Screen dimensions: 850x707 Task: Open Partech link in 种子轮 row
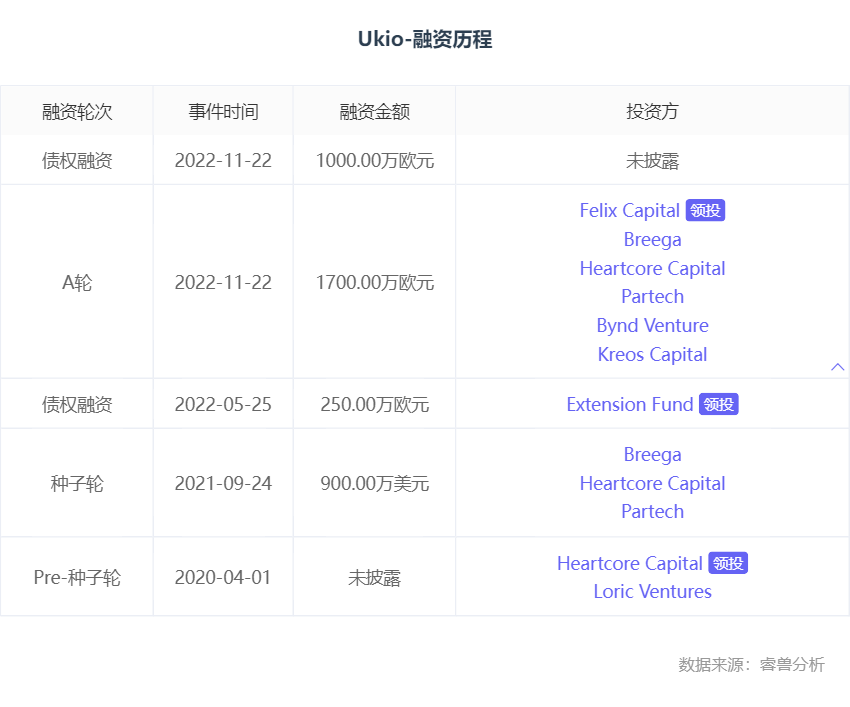(x=652, y=511)
